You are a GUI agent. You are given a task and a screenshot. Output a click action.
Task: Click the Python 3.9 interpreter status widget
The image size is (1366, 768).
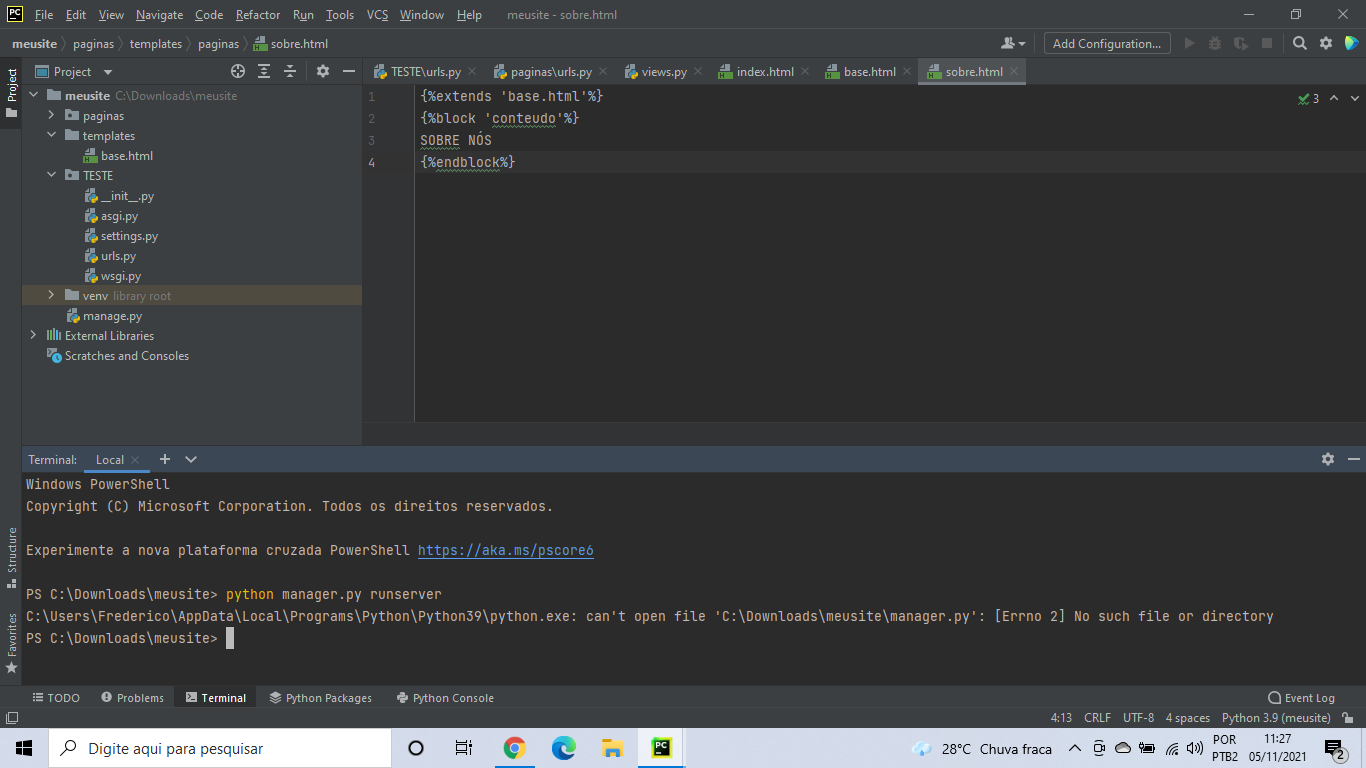click(1276, 718)
